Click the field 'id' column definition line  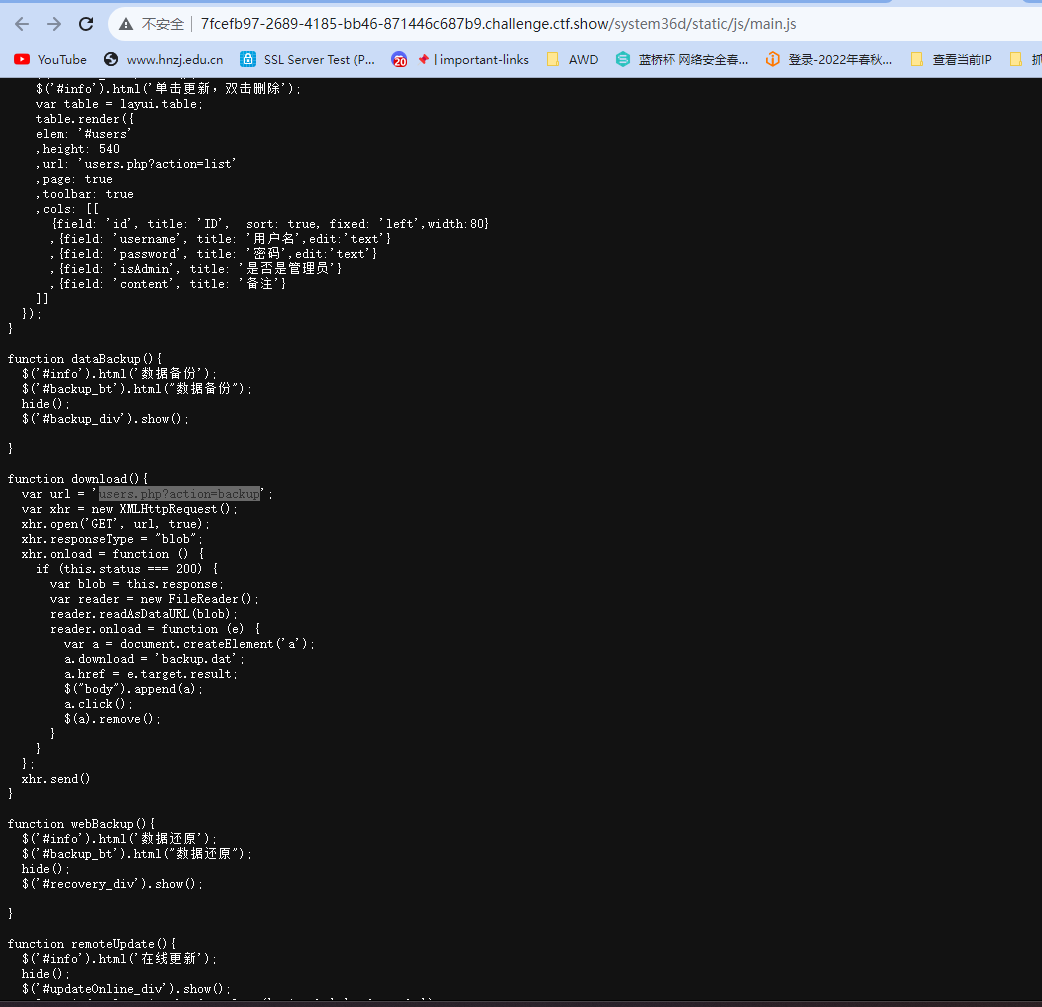click(270, 224)
